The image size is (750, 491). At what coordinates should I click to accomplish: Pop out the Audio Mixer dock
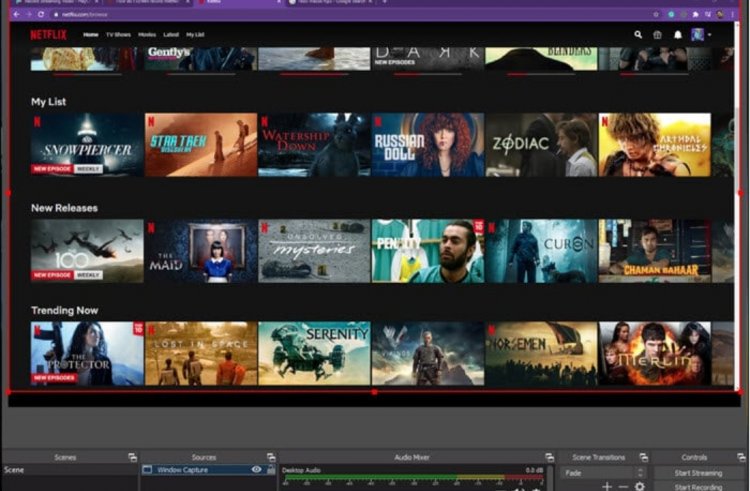click(x=550, y=458)
